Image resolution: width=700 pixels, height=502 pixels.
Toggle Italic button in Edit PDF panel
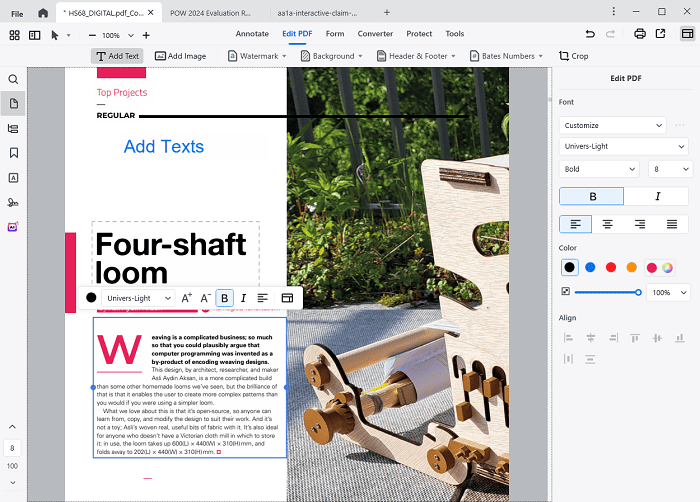point(656,196)
